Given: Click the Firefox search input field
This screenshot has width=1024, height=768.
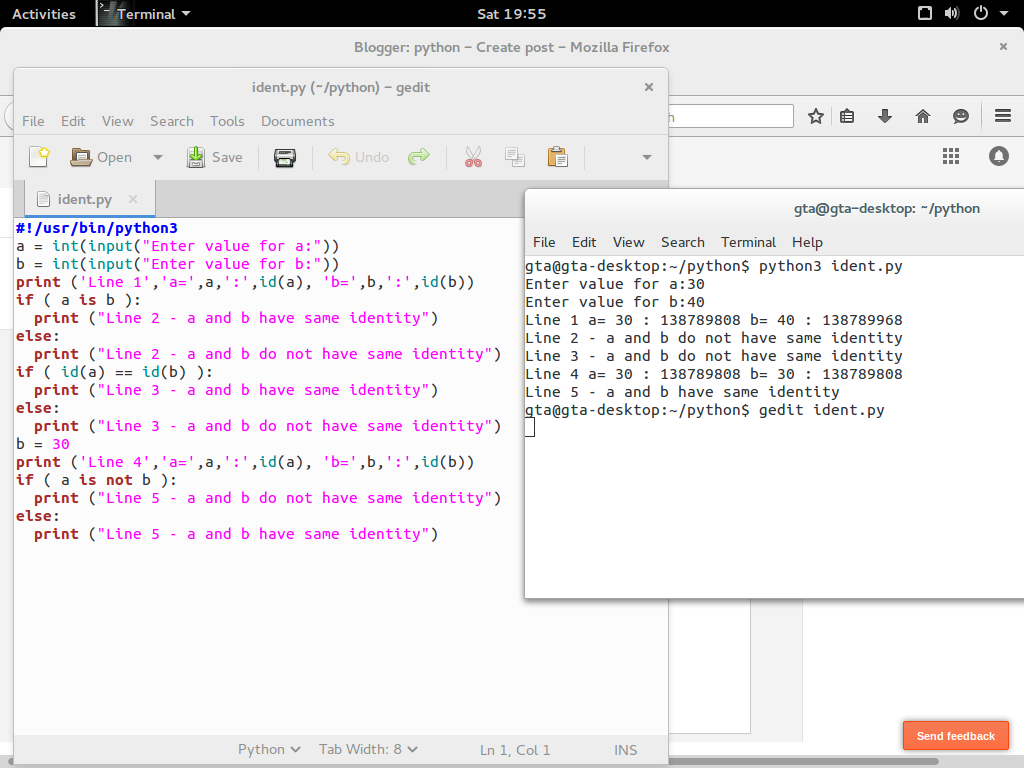Looking at the screenshot, I should (x=730, y=116).
